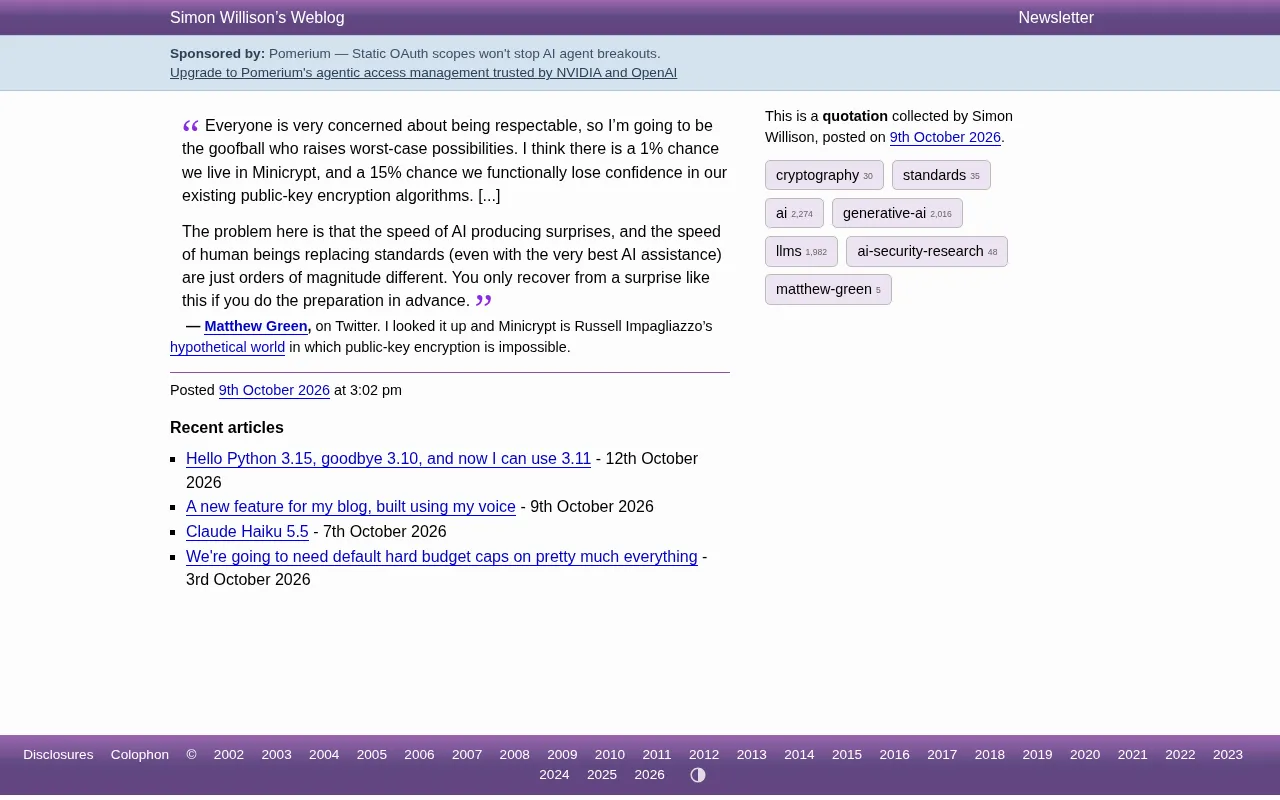This screenshot has width=1280, height=800.
Task: Select the standards tag
Action: [x=941, y=175]
